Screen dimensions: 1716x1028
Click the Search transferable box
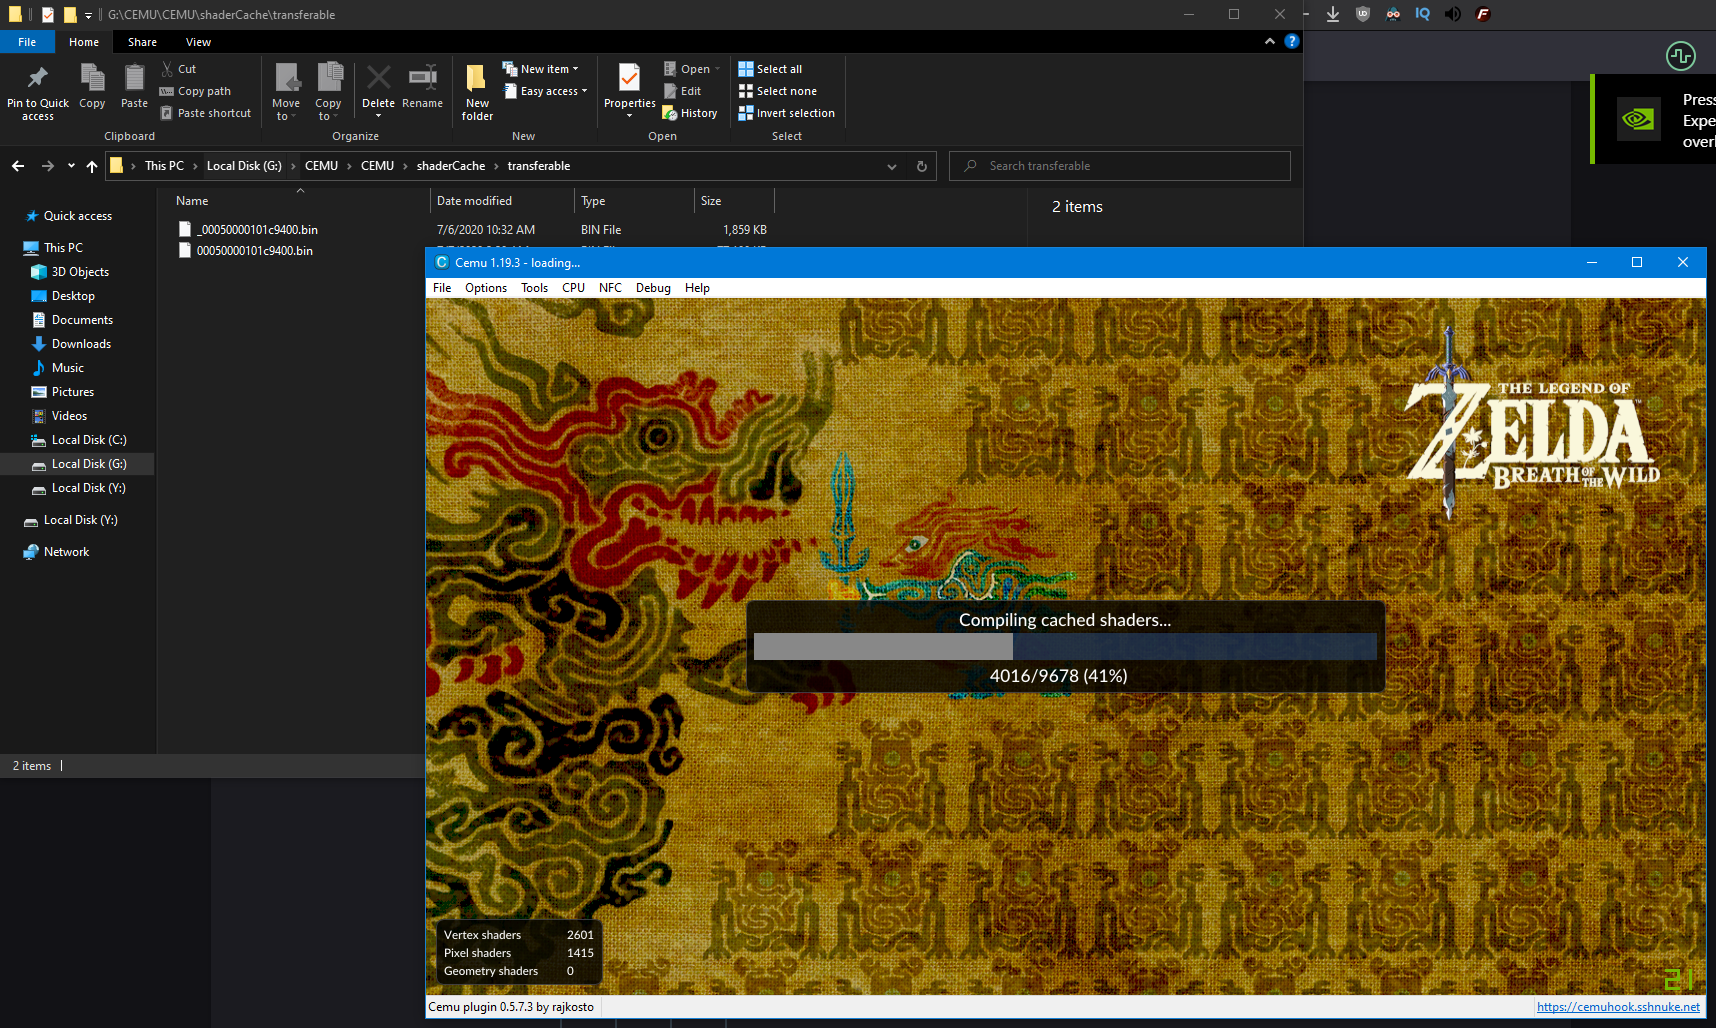(1120, 166)
